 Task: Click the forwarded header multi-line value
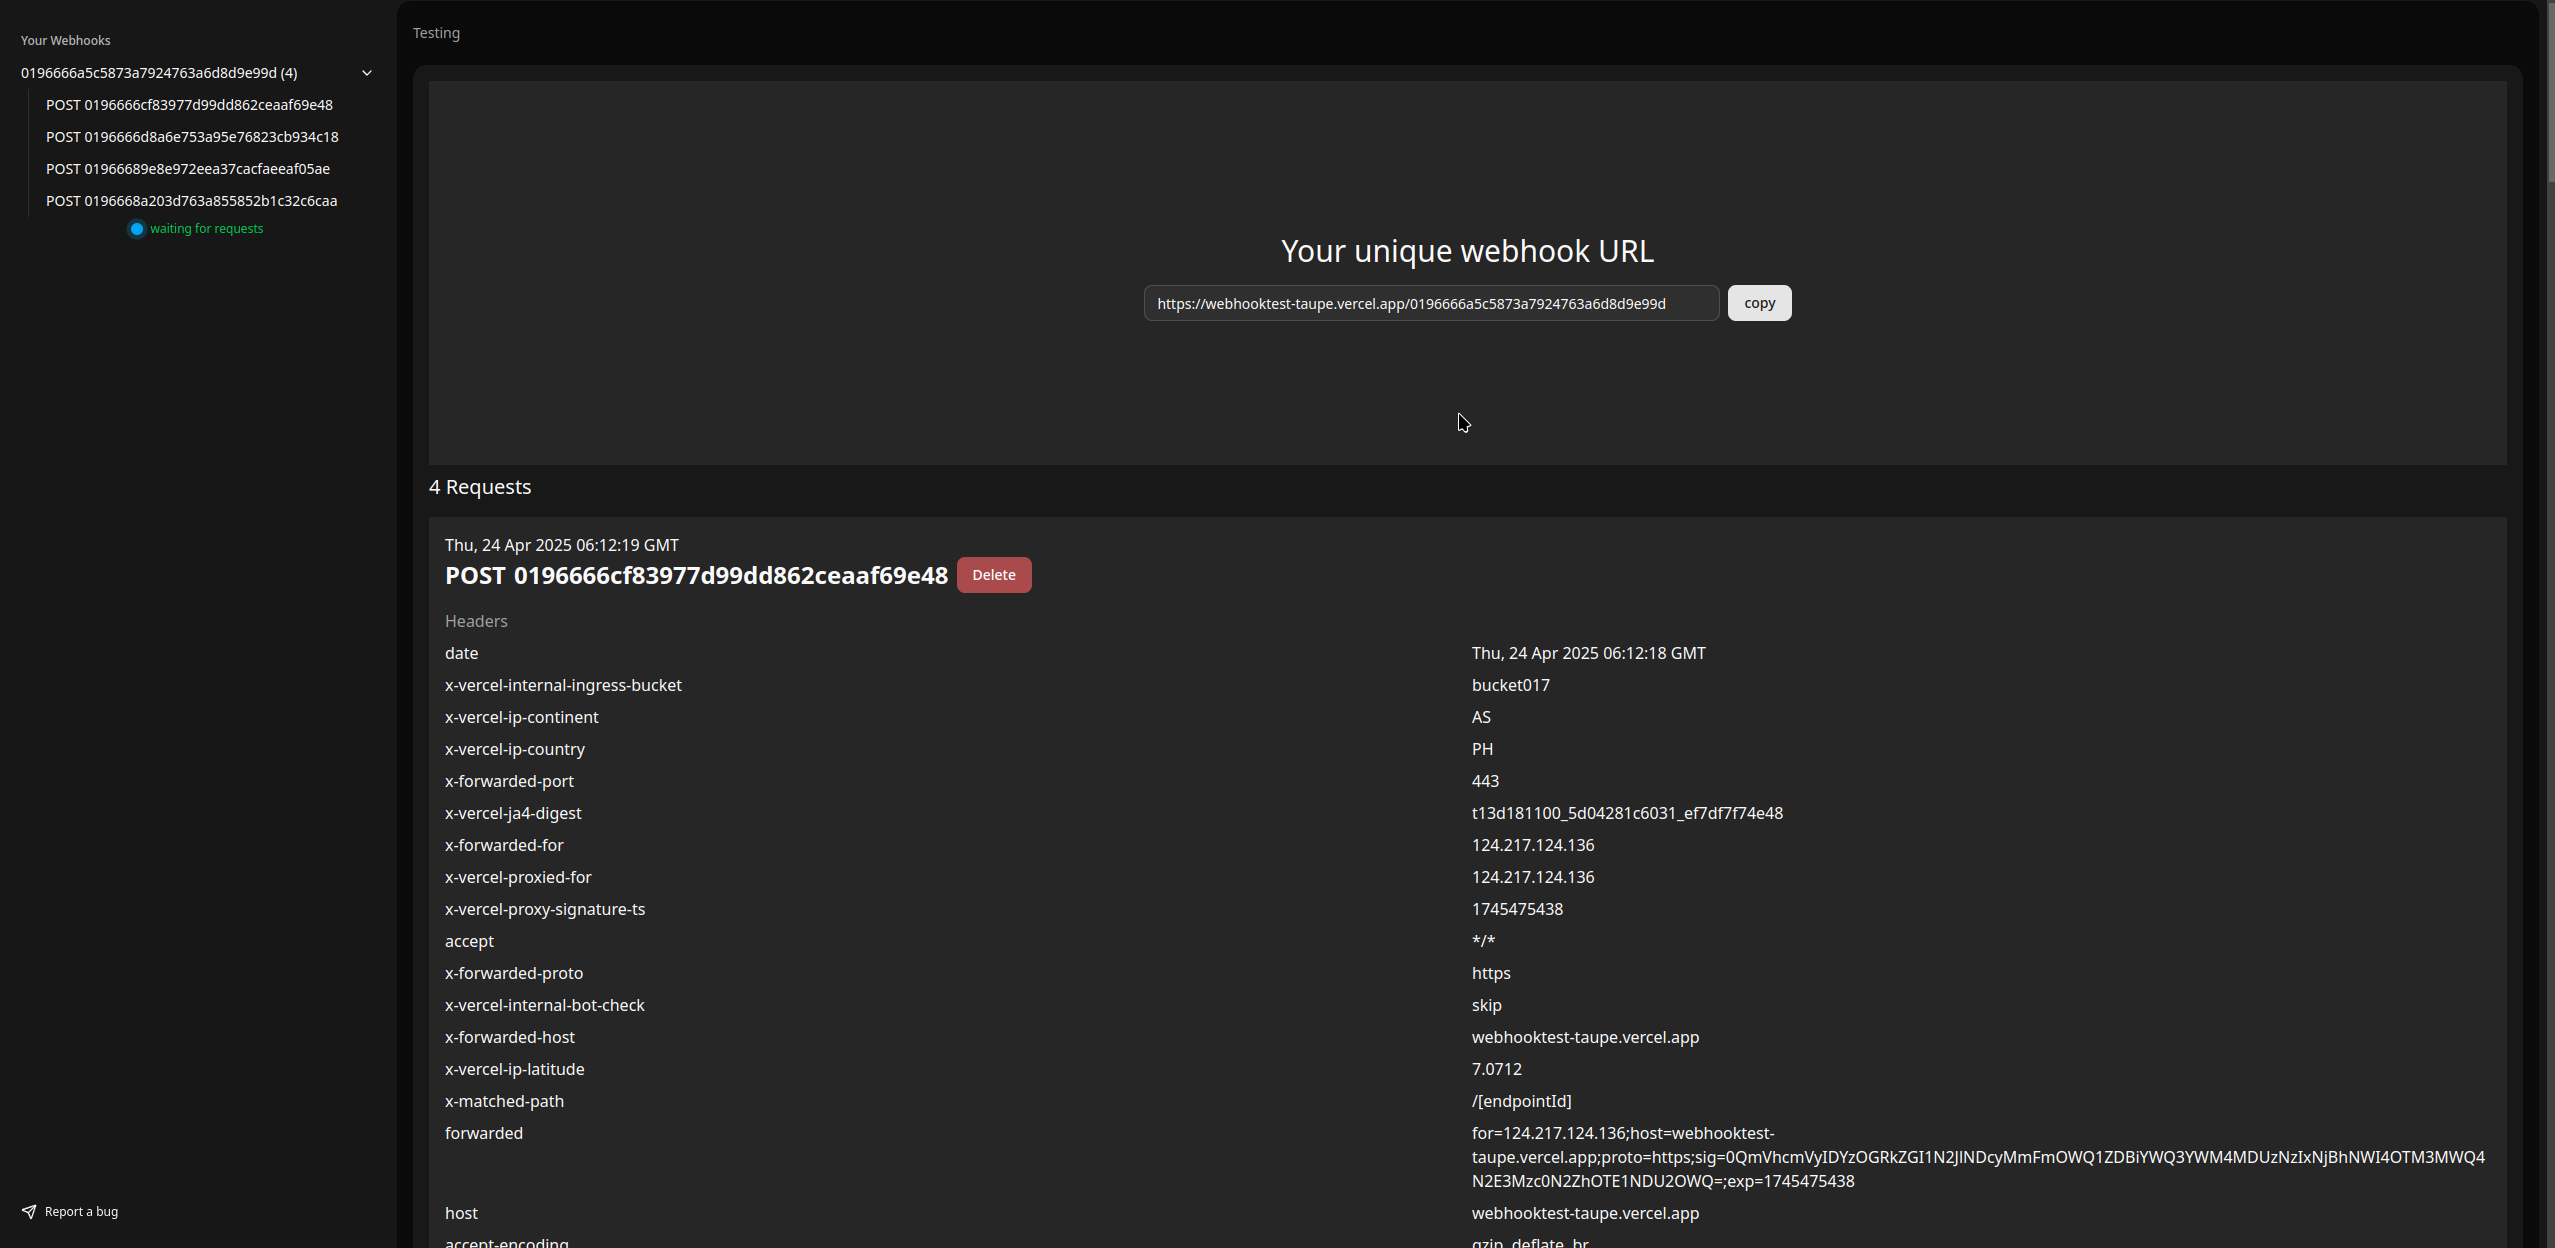click(x=1978, y=1157)
